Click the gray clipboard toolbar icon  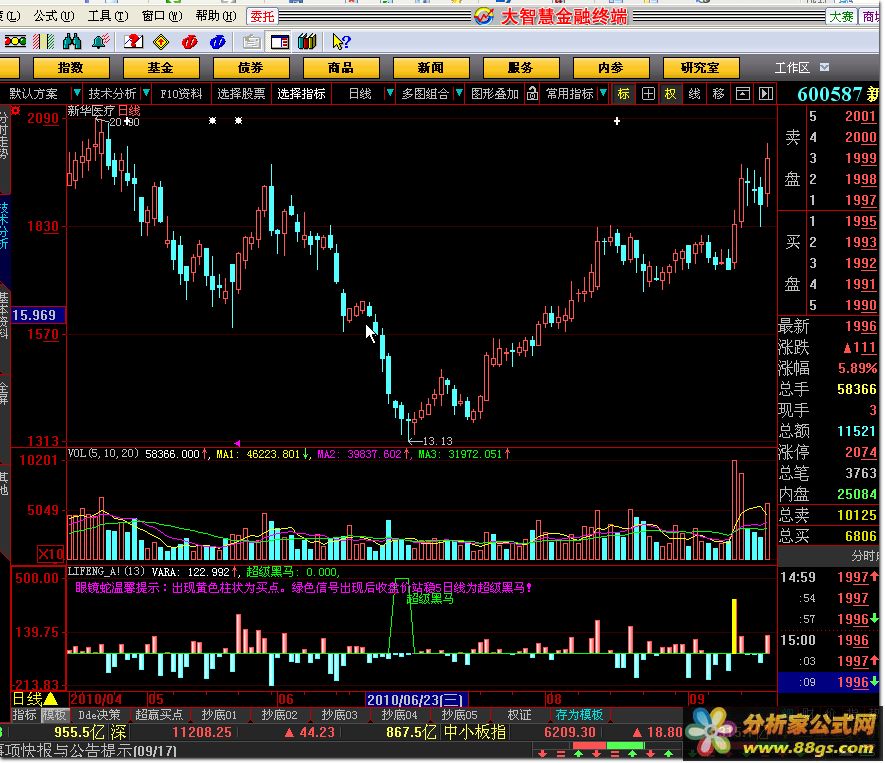pyautogui.click(x=251, y=41)
